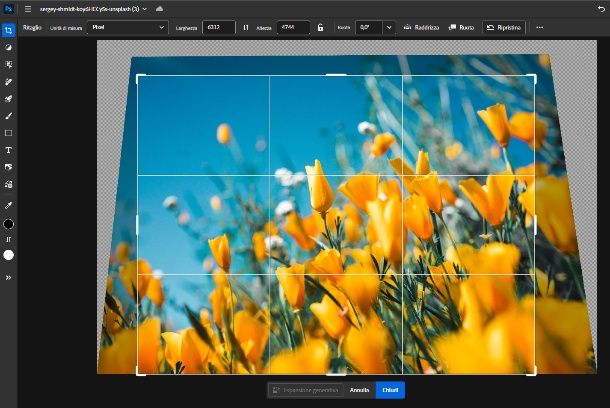The image size is (610, 408).
Task: Select the Type tool
Action: pyautogui.click(x=9, y=150)
